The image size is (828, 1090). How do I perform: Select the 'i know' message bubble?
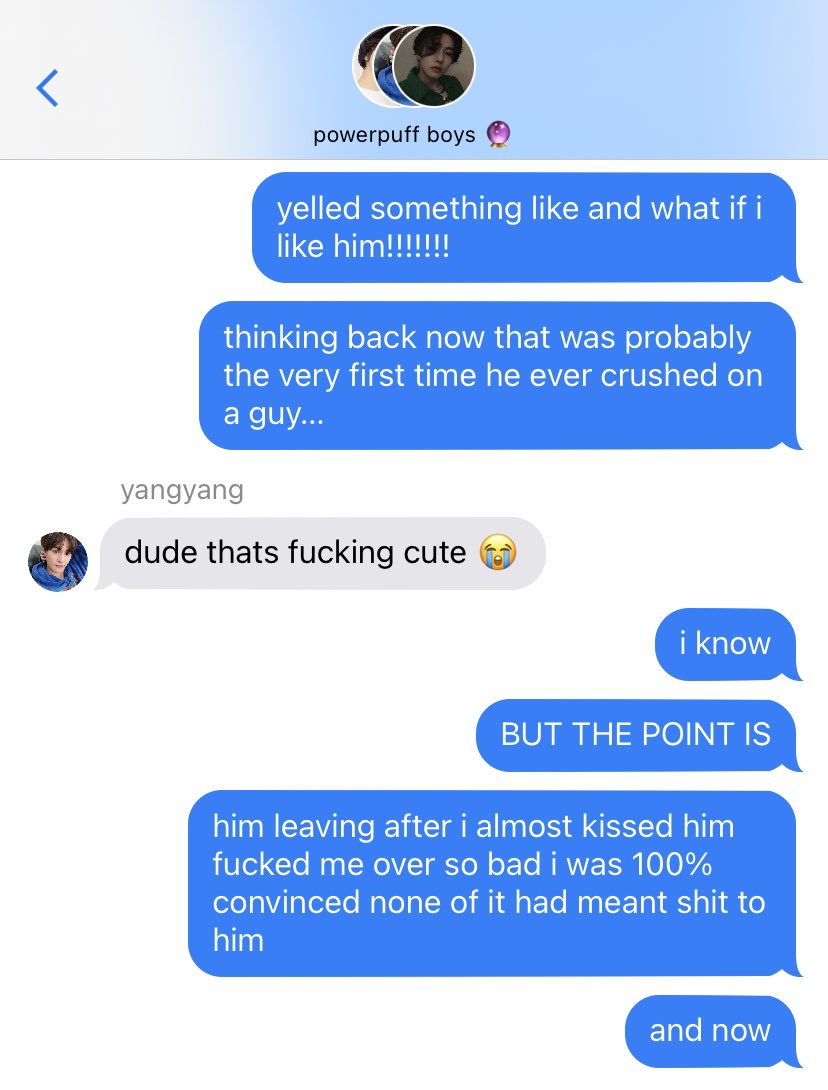click(727, 644)
